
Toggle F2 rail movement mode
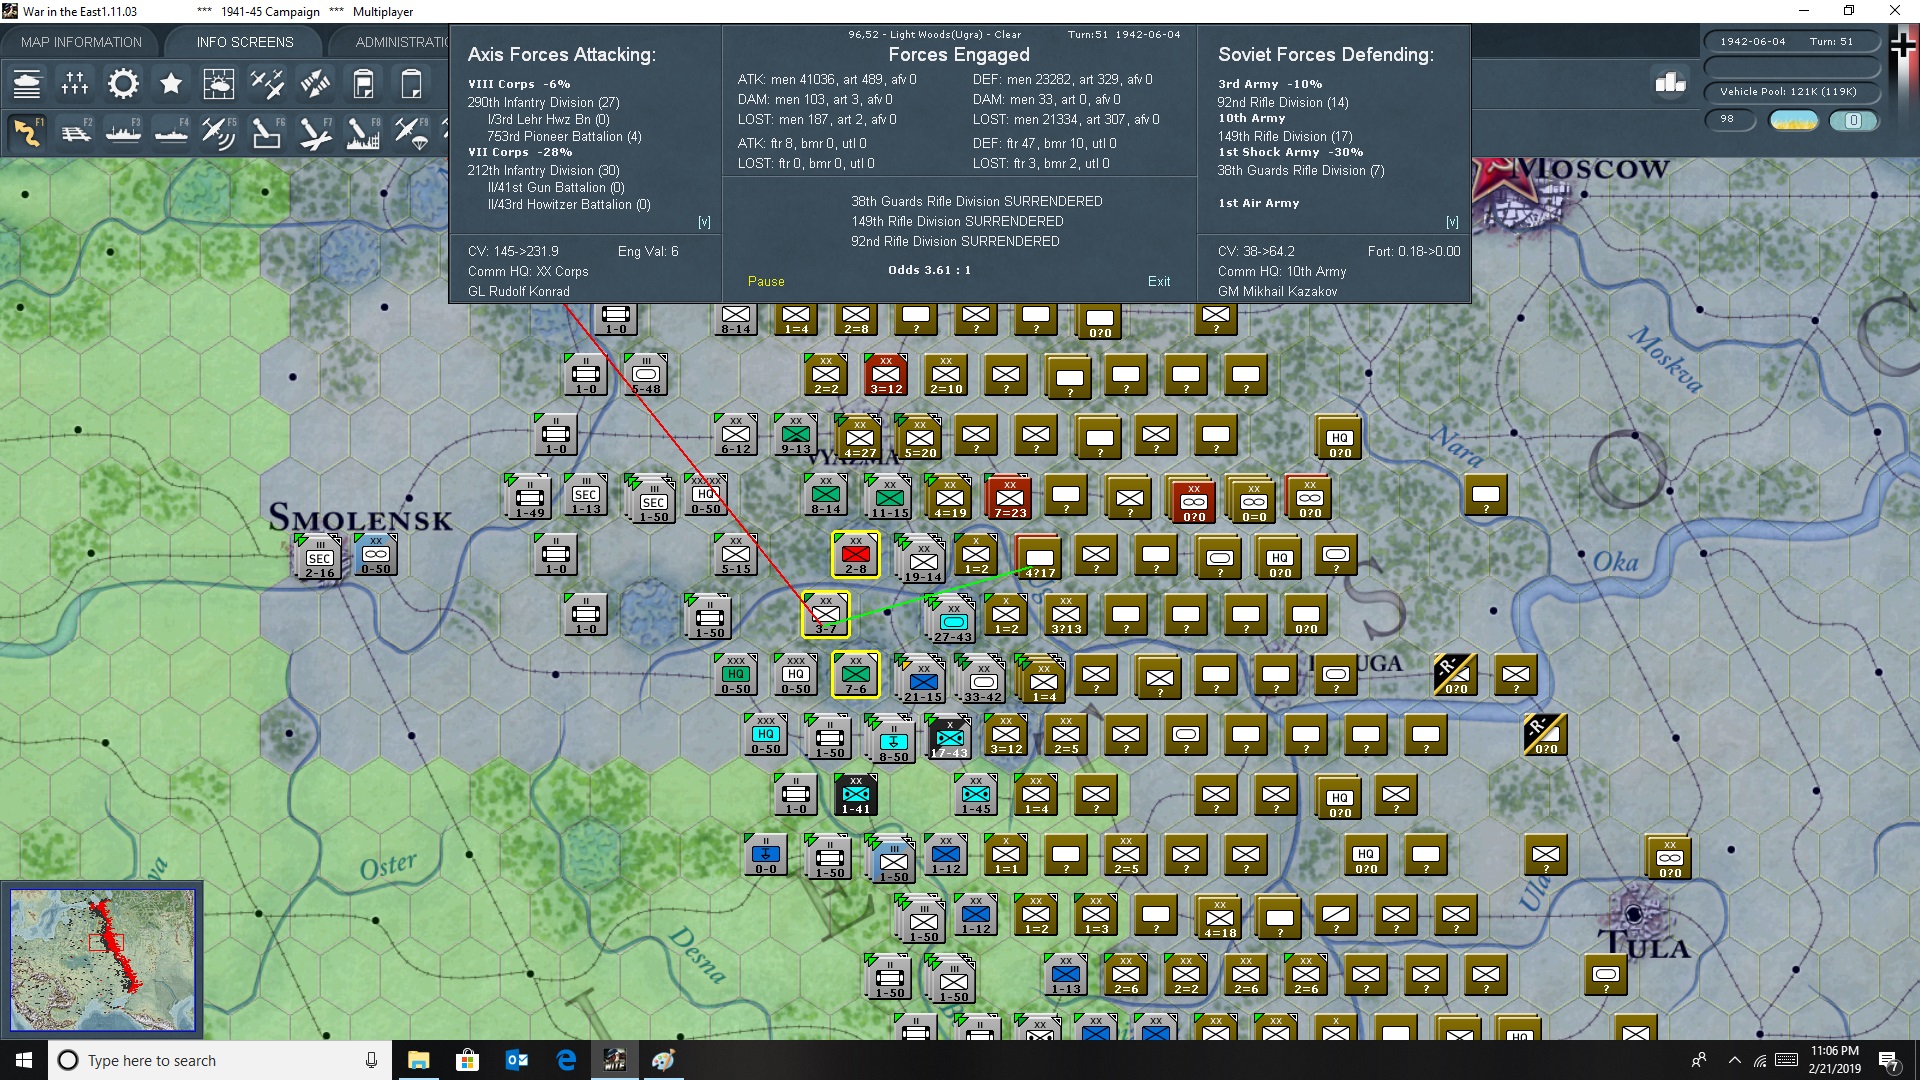tap(75, 132)
